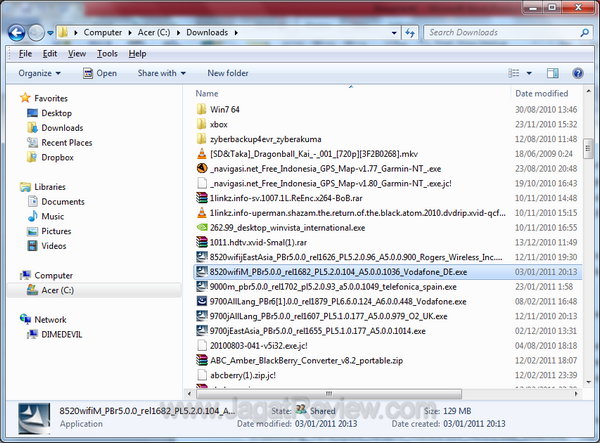This screenshot has width=600, height=443.
Task: Click the horizontal scrollbar thumb of file list
Action: [x=329, y=394]
